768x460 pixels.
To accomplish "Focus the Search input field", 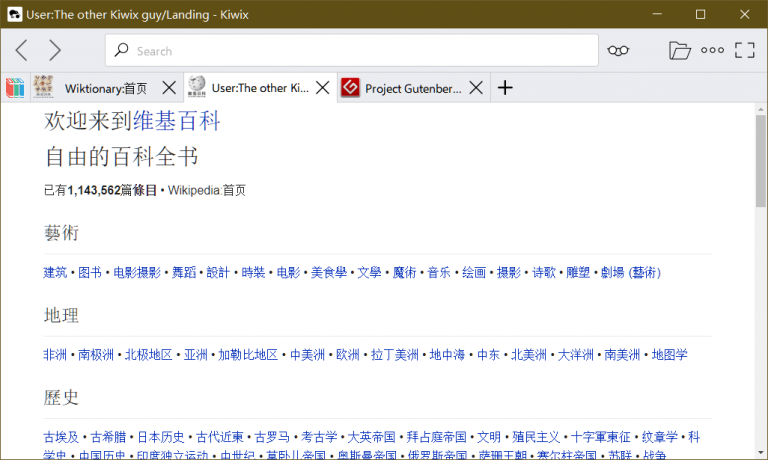I will 352,50.
